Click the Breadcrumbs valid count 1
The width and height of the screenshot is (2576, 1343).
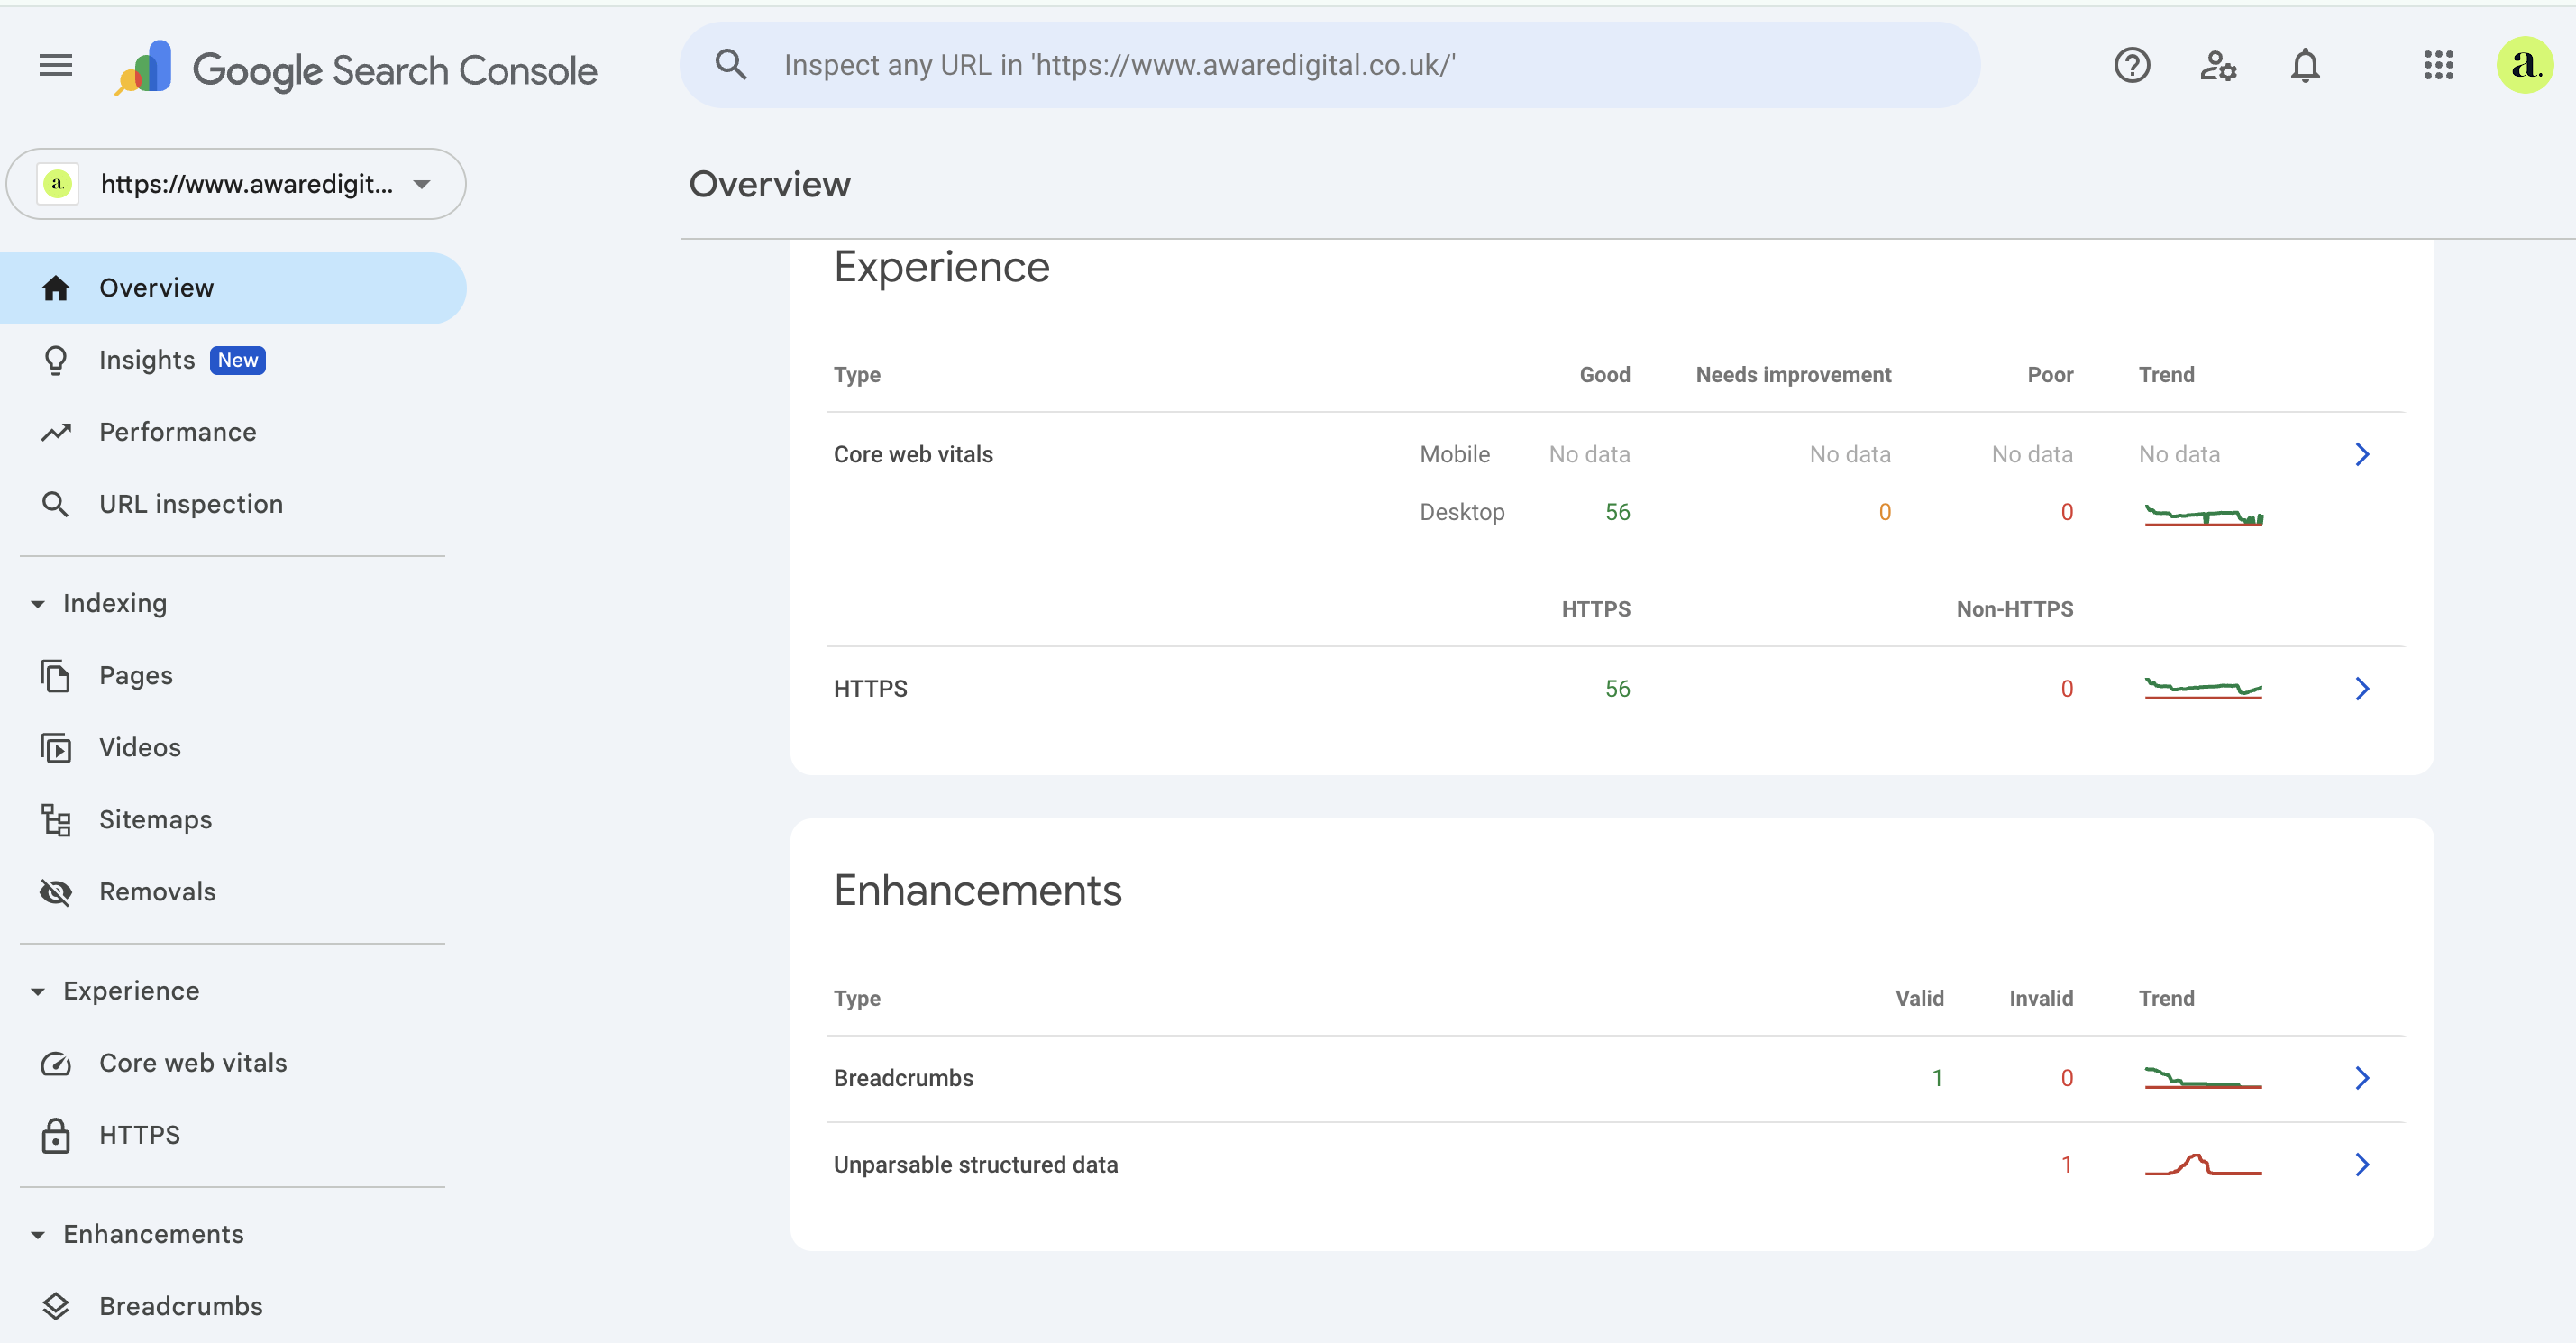point(1937,1078)
